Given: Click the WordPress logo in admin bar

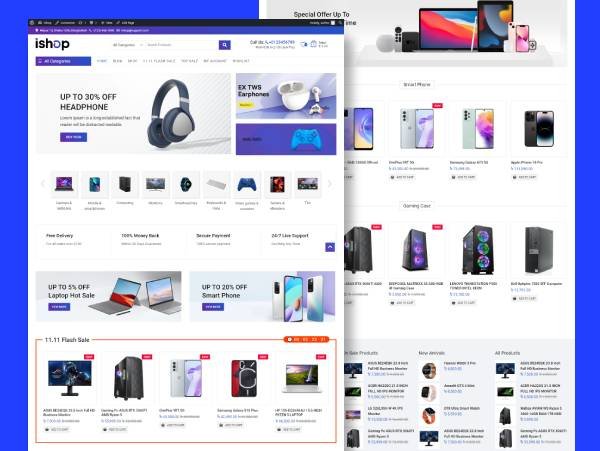Looking at the screenshot, I should (x=32, y=23).
